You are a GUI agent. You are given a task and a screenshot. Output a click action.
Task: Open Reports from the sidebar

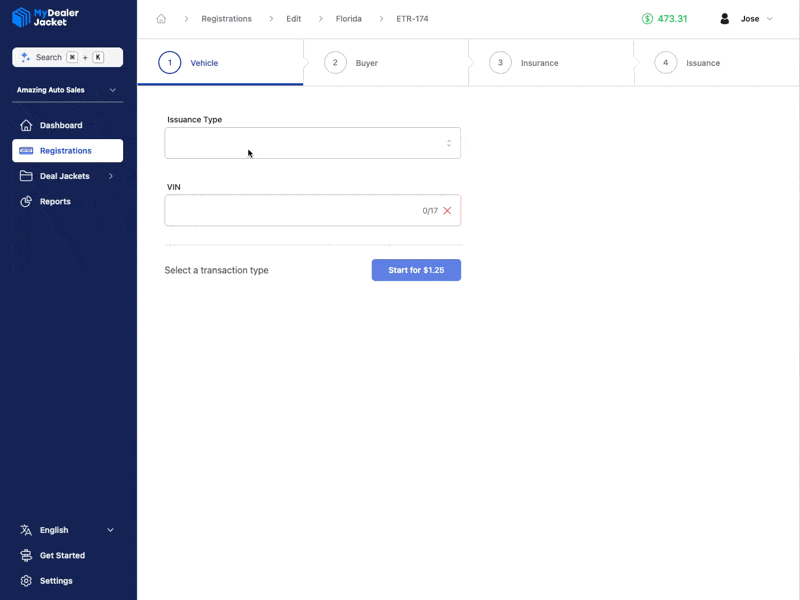[55, 201]
